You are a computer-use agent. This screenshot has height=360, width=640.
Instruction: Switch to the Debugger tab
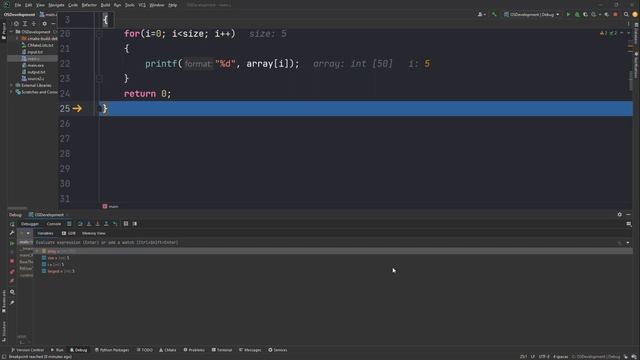(30, 224)
